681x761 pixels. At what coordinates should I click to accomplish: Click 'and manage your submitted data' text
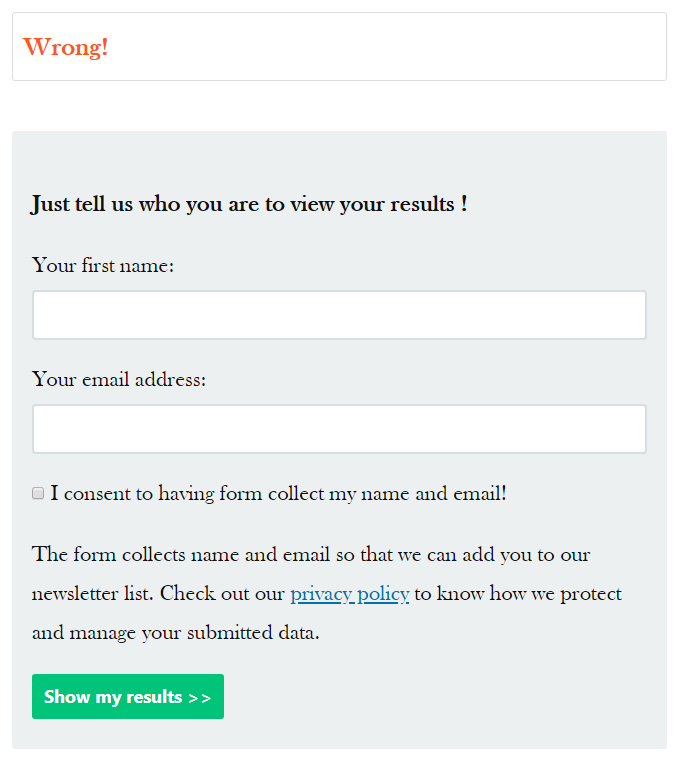click(175, 632)
